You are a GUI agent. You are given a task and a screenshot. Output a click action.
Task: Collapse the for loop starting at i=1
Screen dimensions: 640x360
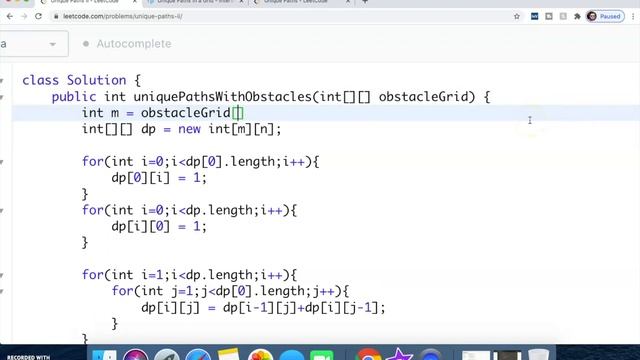[x=2, y=275]
